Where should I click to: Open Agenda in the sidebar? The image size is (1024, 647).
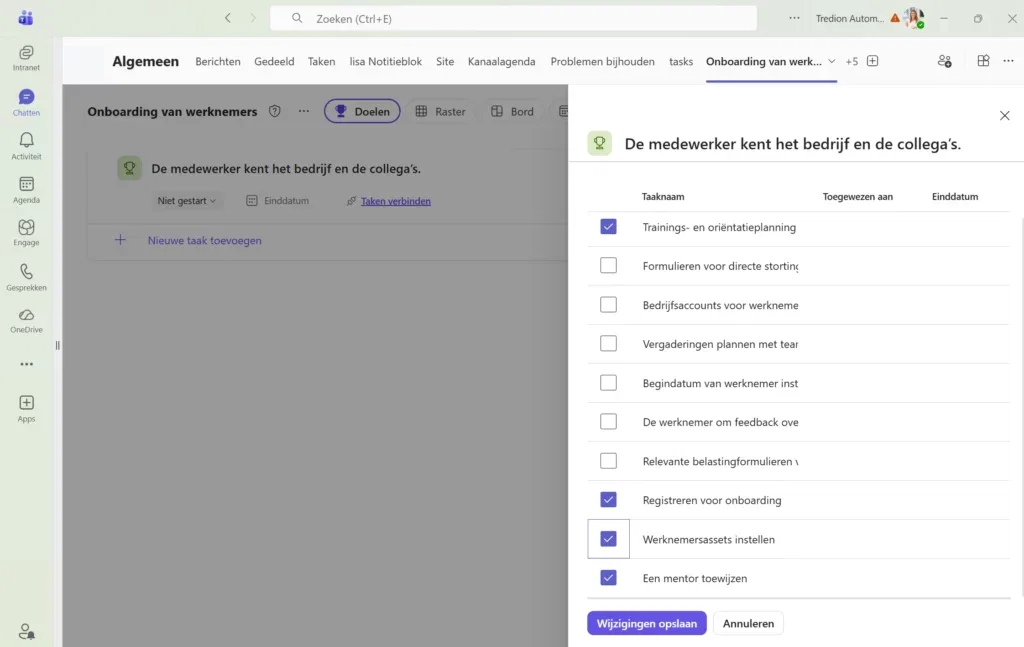[x=26, y=189]
